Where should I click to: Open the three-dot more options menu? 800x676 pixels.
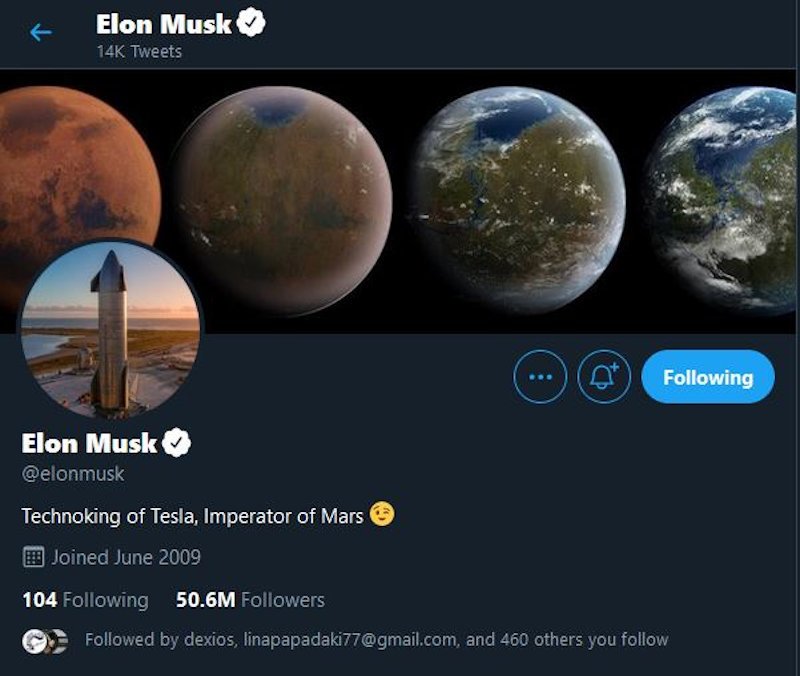coord(540,377)
